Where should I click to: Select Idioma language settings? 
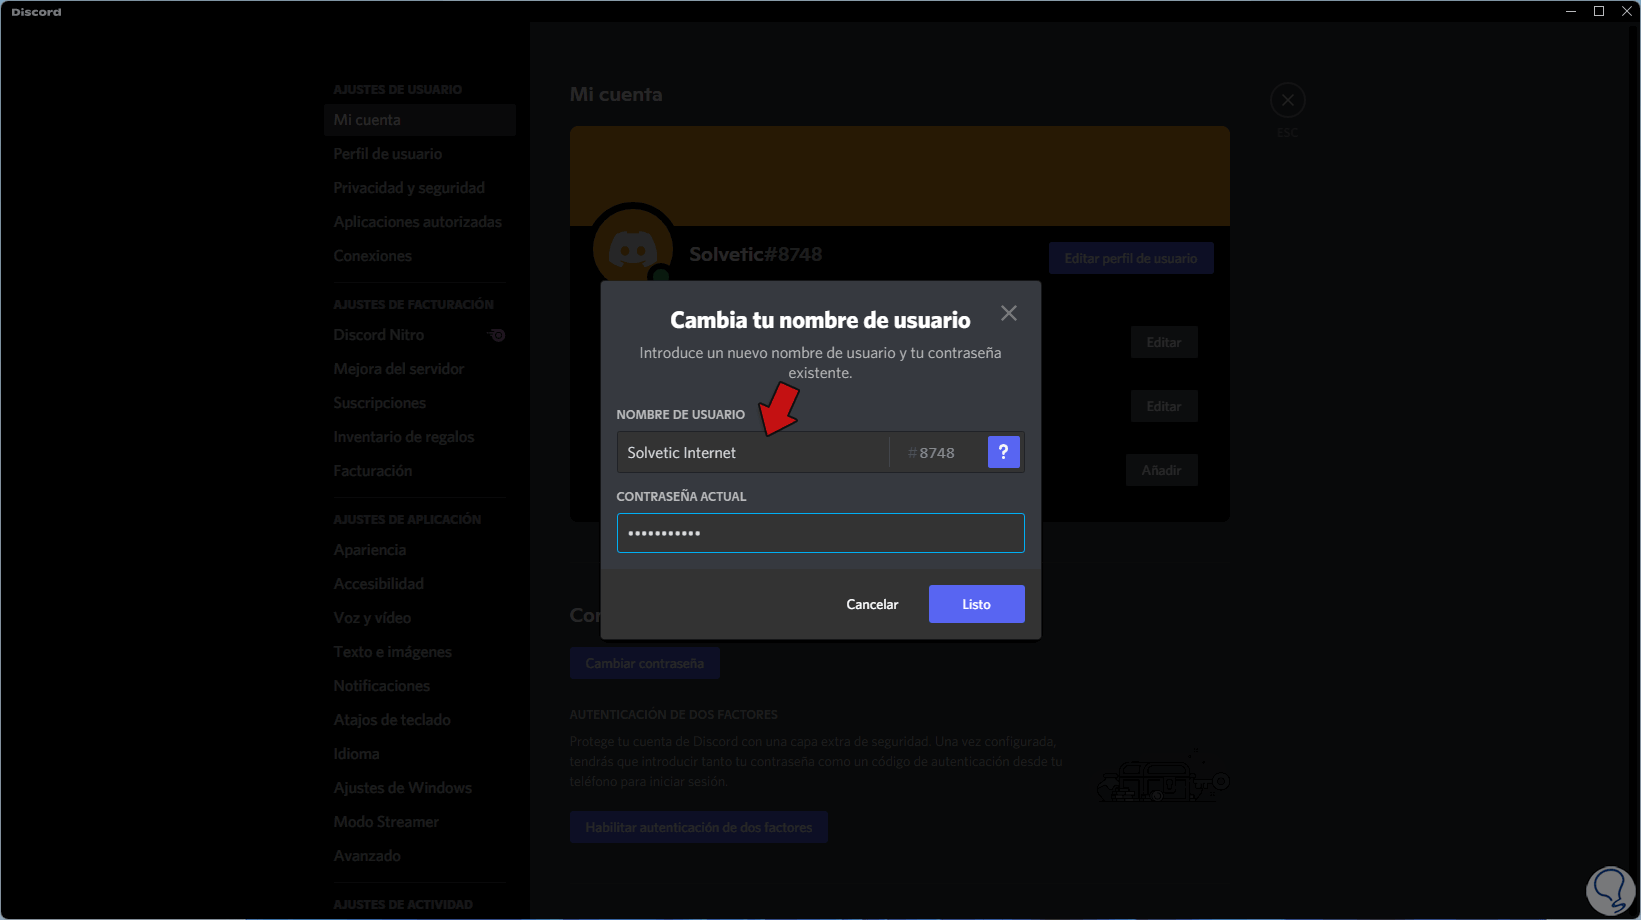point(420,754)
